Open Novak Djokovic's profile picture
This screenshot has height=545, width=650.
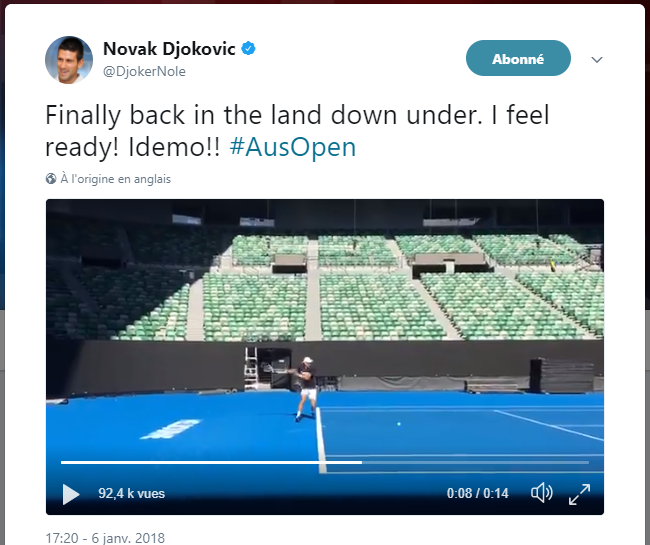coord(69,60)
